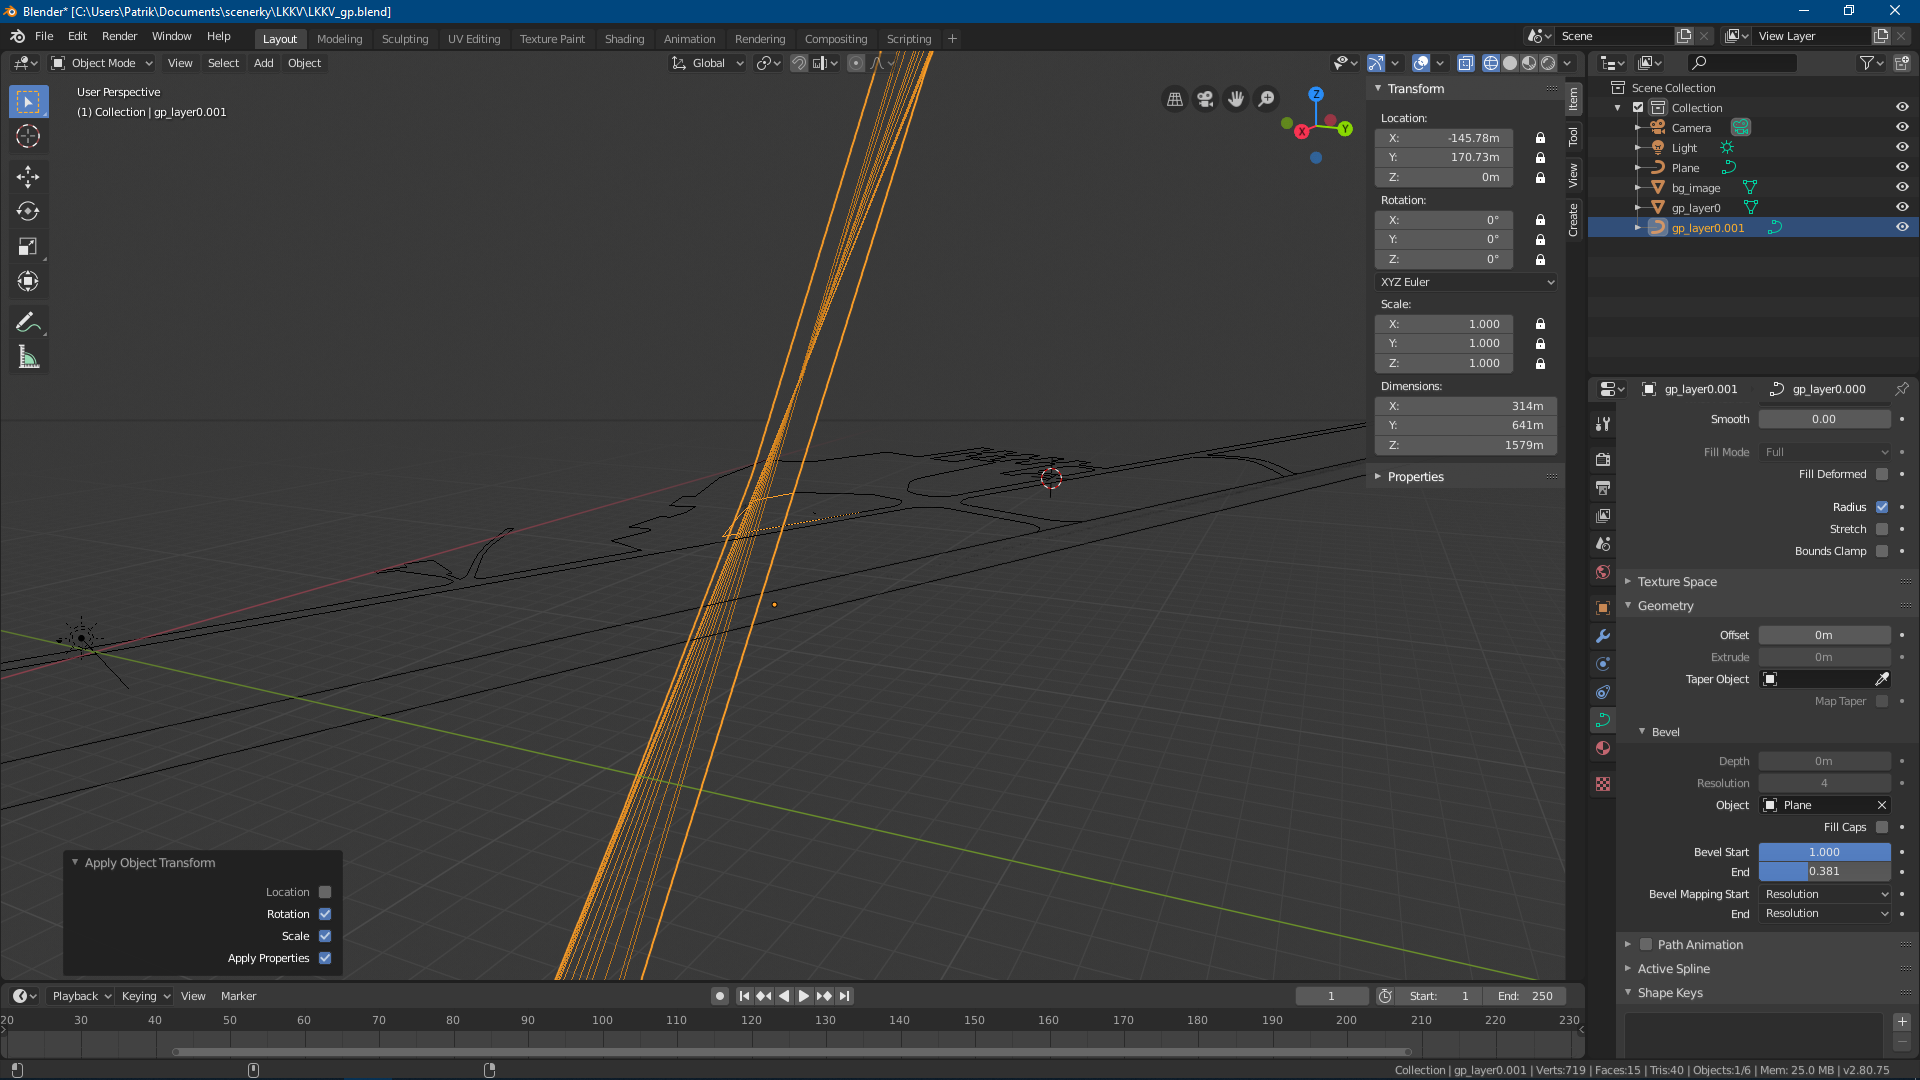
Task: Open the XYZ Euler rotation mode dropdown
Action: tap(1466, 282)
